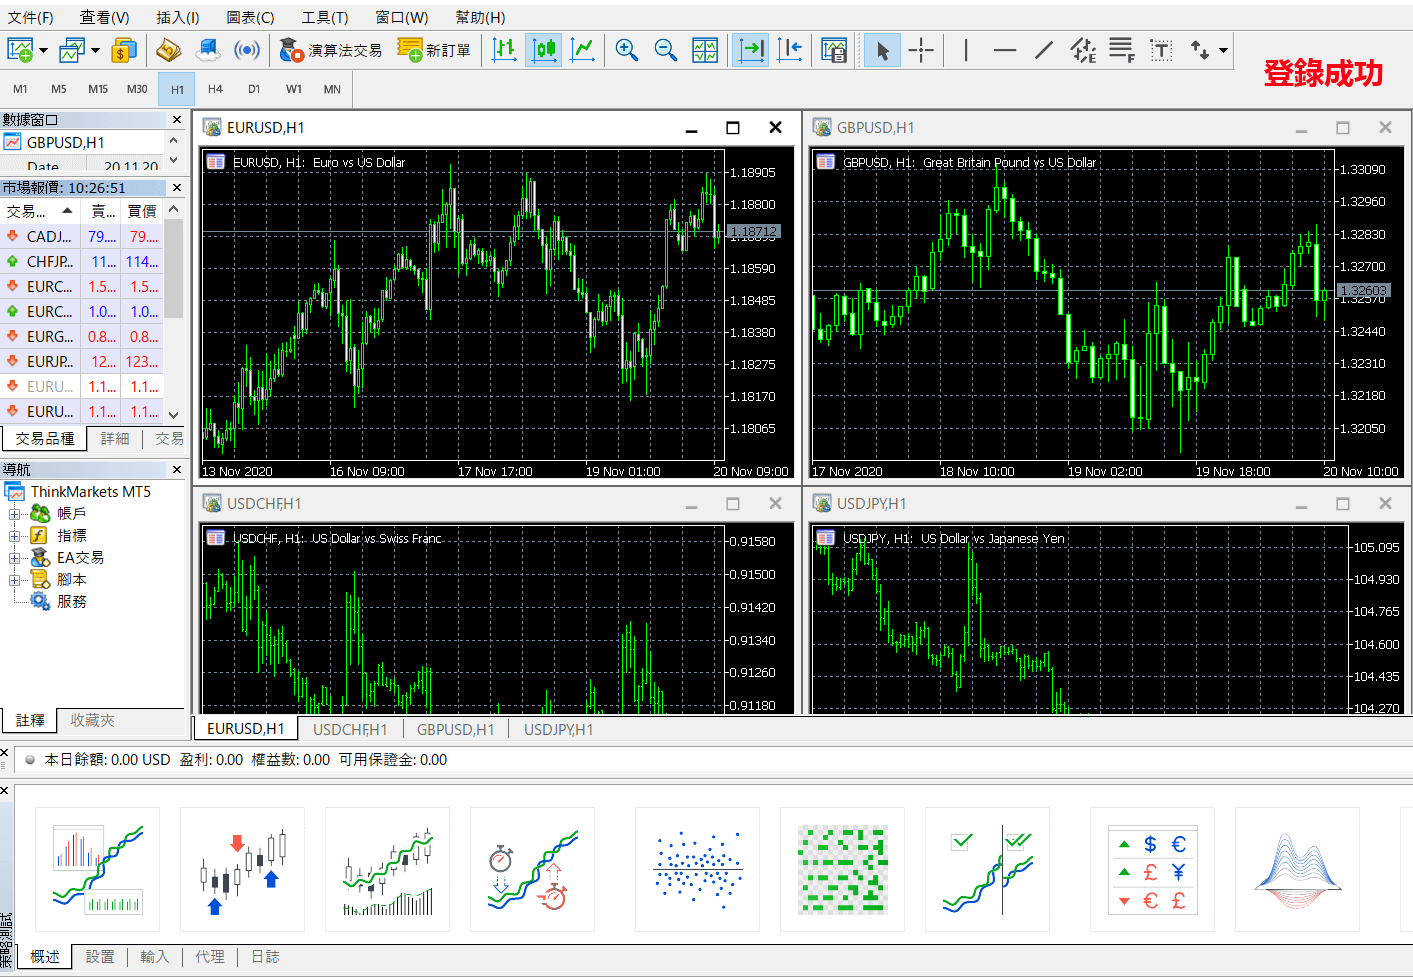Select the horizontal line drawing tool

(x=1004, y=48)
